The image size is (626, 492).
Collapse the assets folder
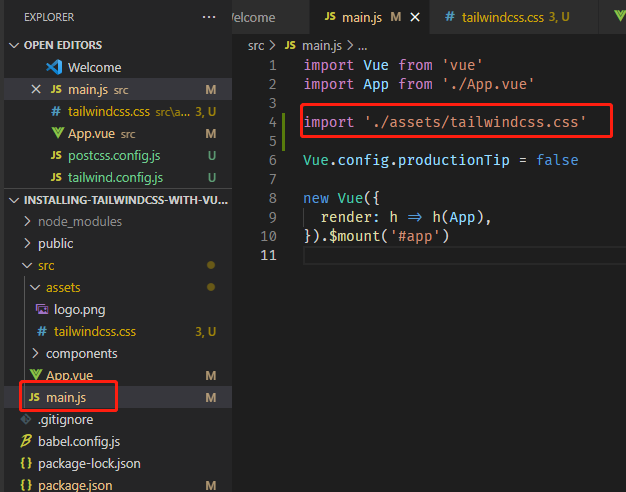click(35, 288)
